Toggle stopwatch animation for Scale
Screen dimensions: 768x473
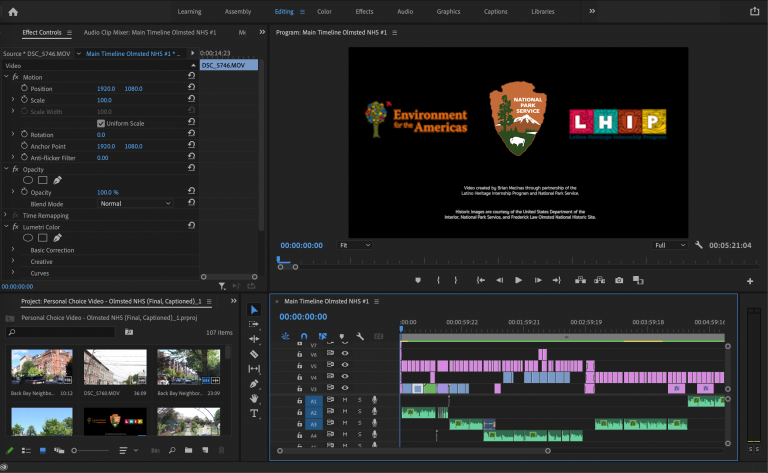point(24,99)
